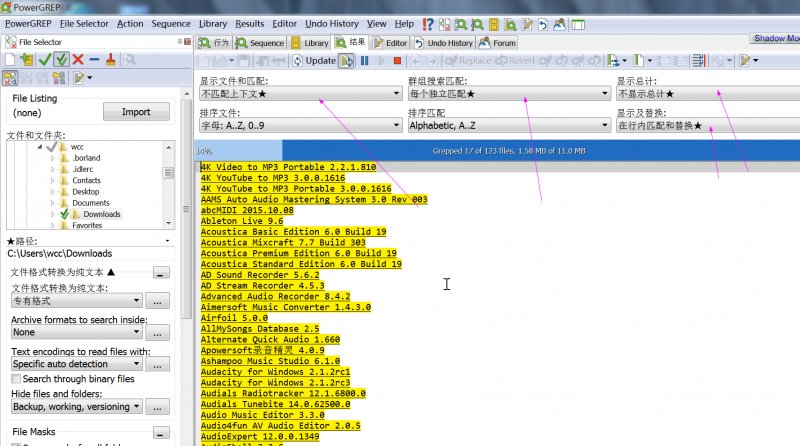Click the column lines icon in results toolbar
Image resolution: width=800 pixels, height=446 pixels.
(x=698, y=61)
